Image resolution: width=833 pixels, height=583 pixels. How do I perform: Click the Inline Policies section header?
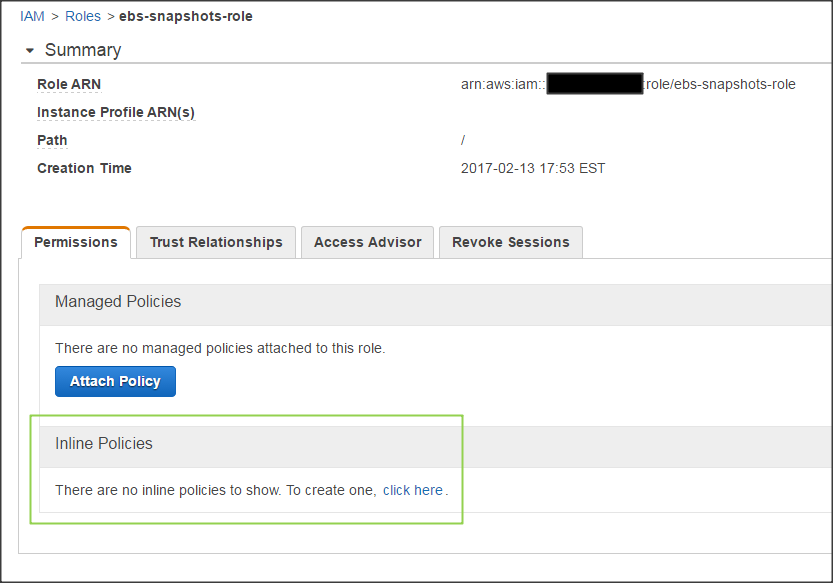436,446
